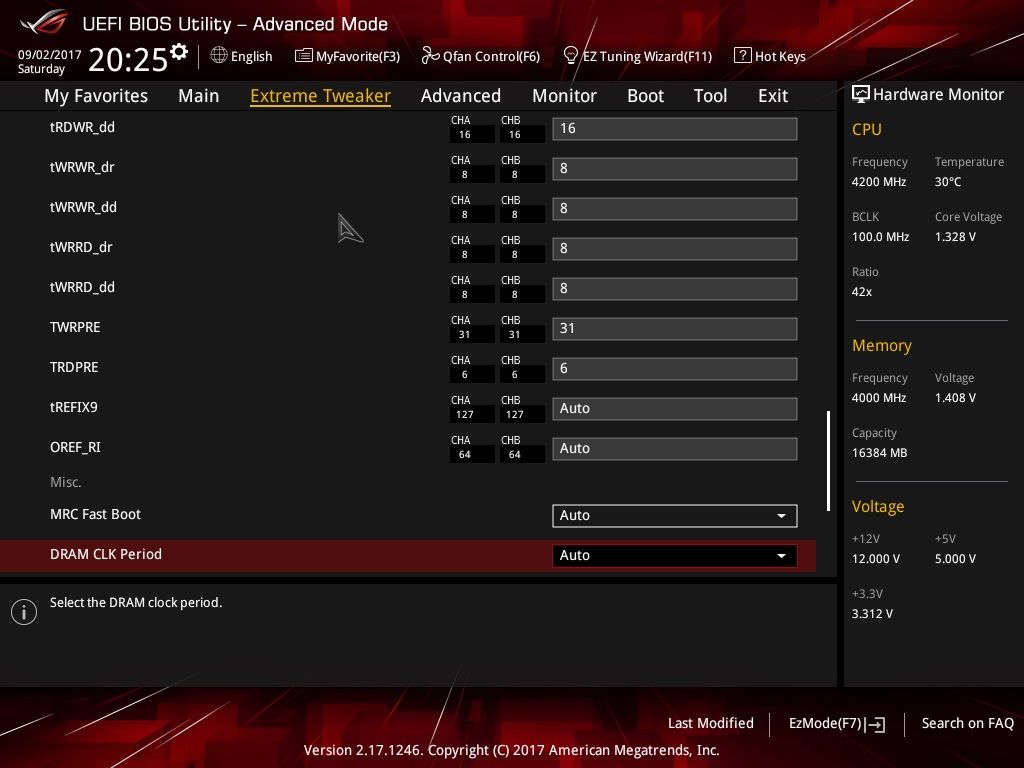Viewport: 1024px width, 768px height.
Task: Click the settings list scrollbar
Action: (x=828, y=460)
